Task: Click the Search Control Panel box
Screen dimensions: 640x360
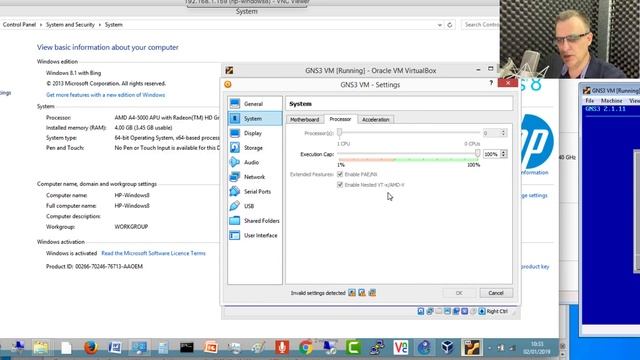Action: coord(481,24)
